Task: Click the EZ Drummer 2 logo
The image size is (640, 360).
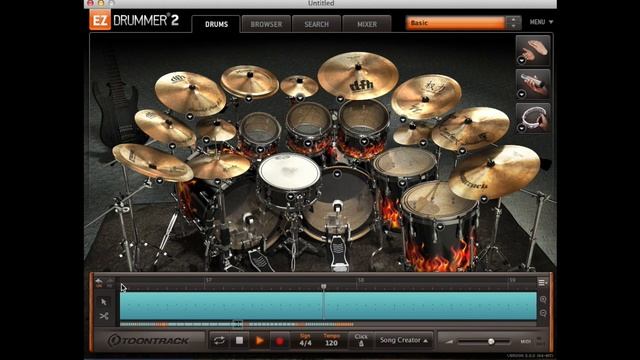Action: tap(134, 20)
